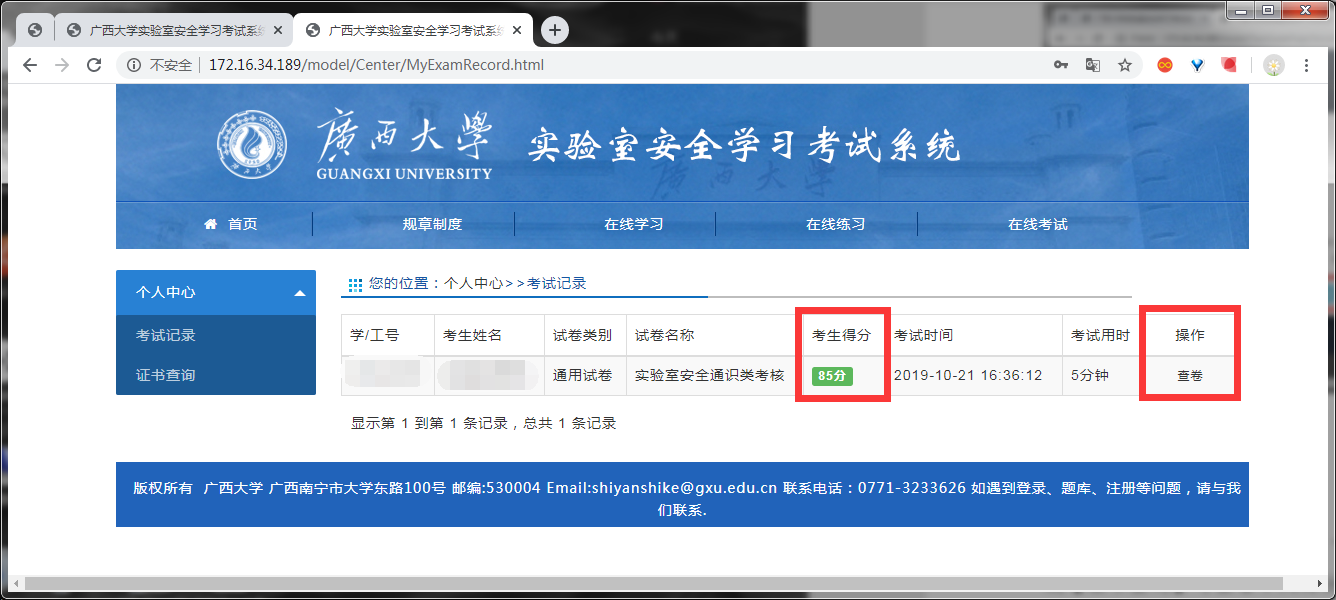Click the Guangxi University round logo
The image size is (1336, 600).
click(252, 147)
